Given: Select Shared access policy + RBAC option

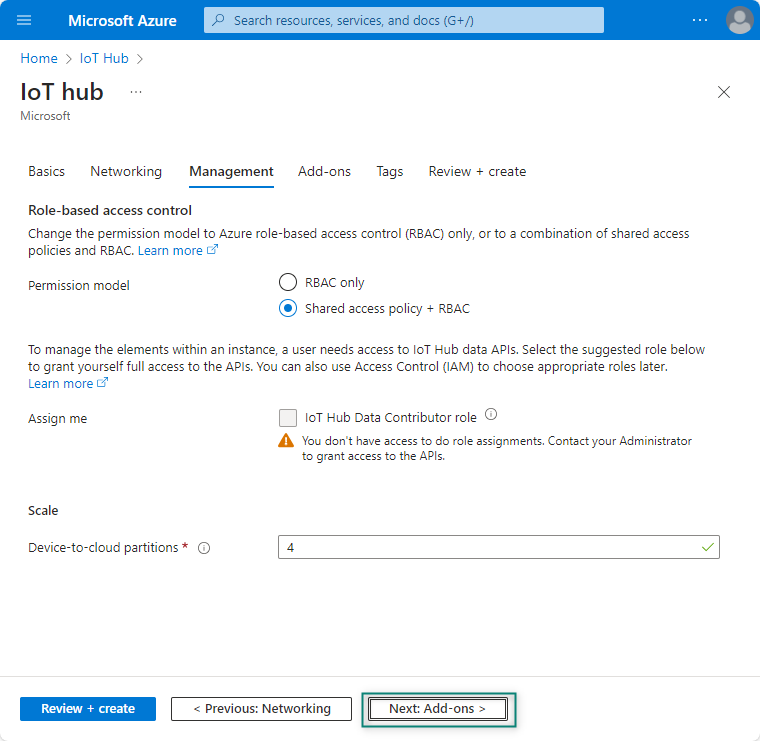Looking at the screenshot, I should pyautogui.click(x=288, y=309).
